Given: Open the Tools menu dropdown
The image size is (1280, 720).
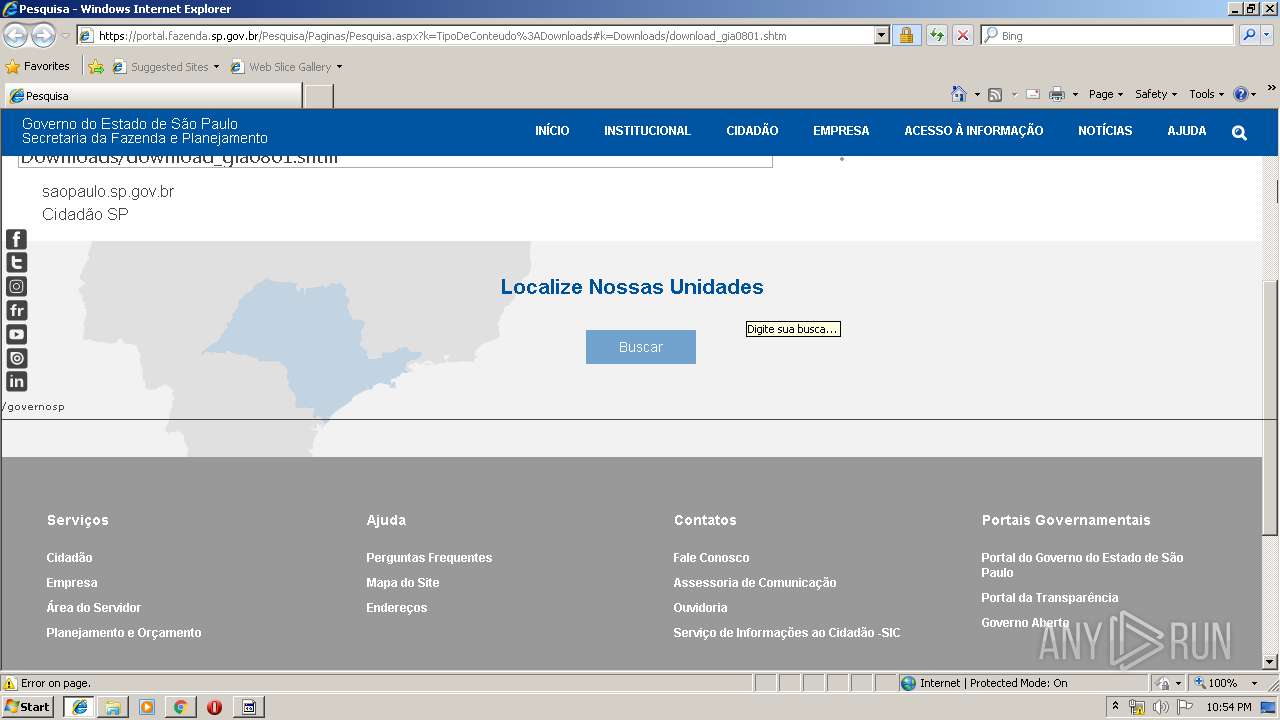Looking at the screenshot, I should tap(1207, 94).
